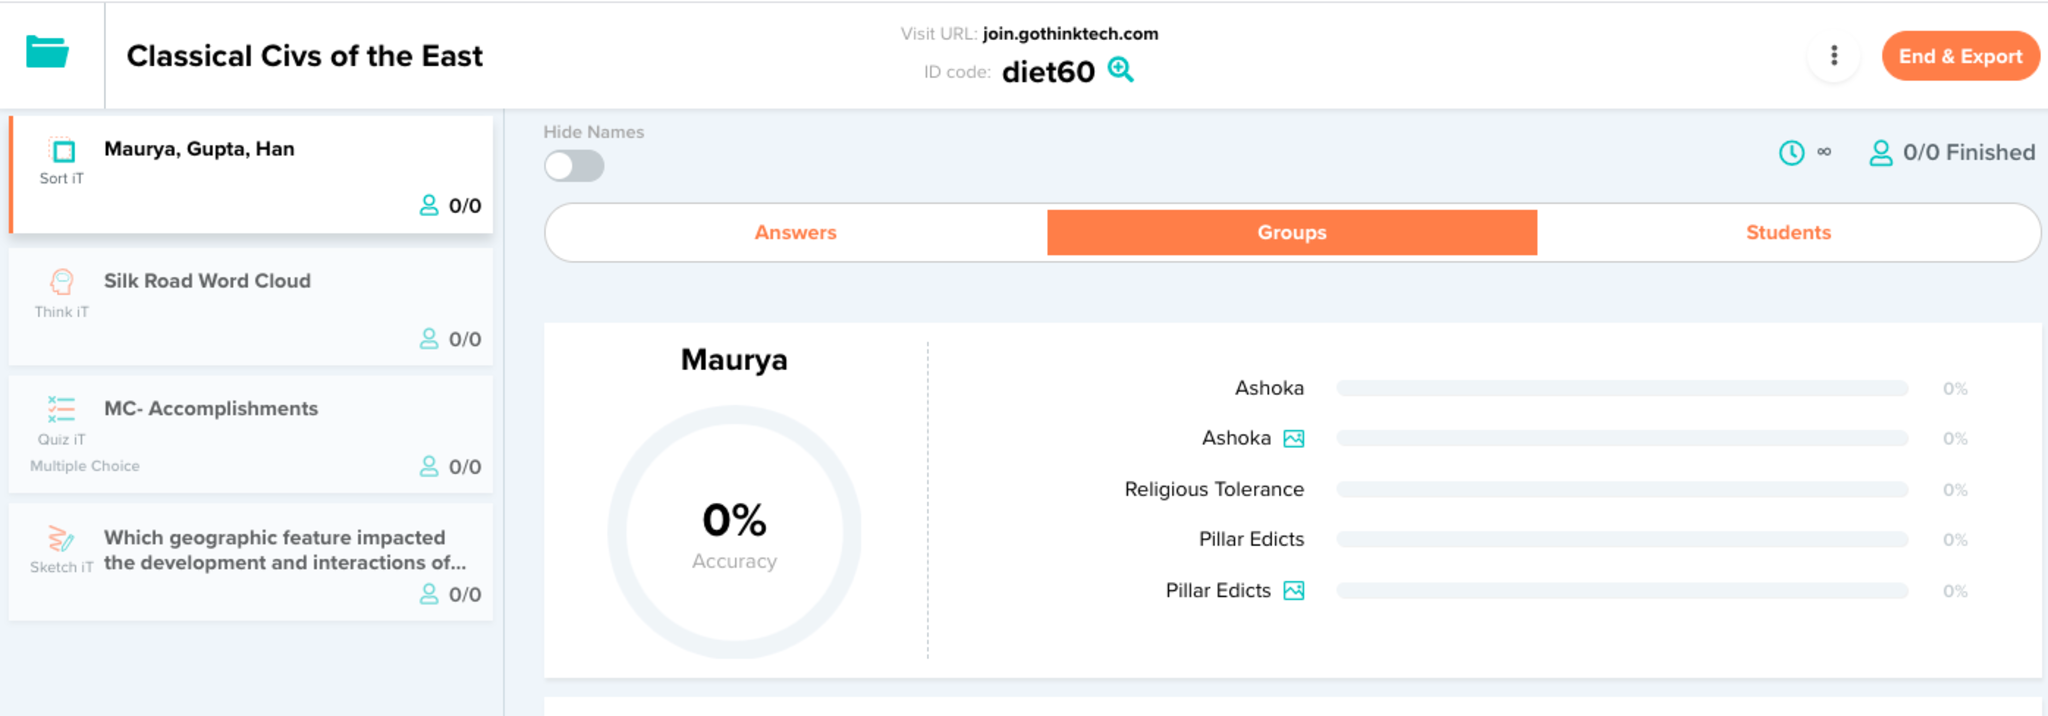Screen dimensions: 2048x716
Task: Click the Sketch iT pencil icon
Action: (61, 539)
